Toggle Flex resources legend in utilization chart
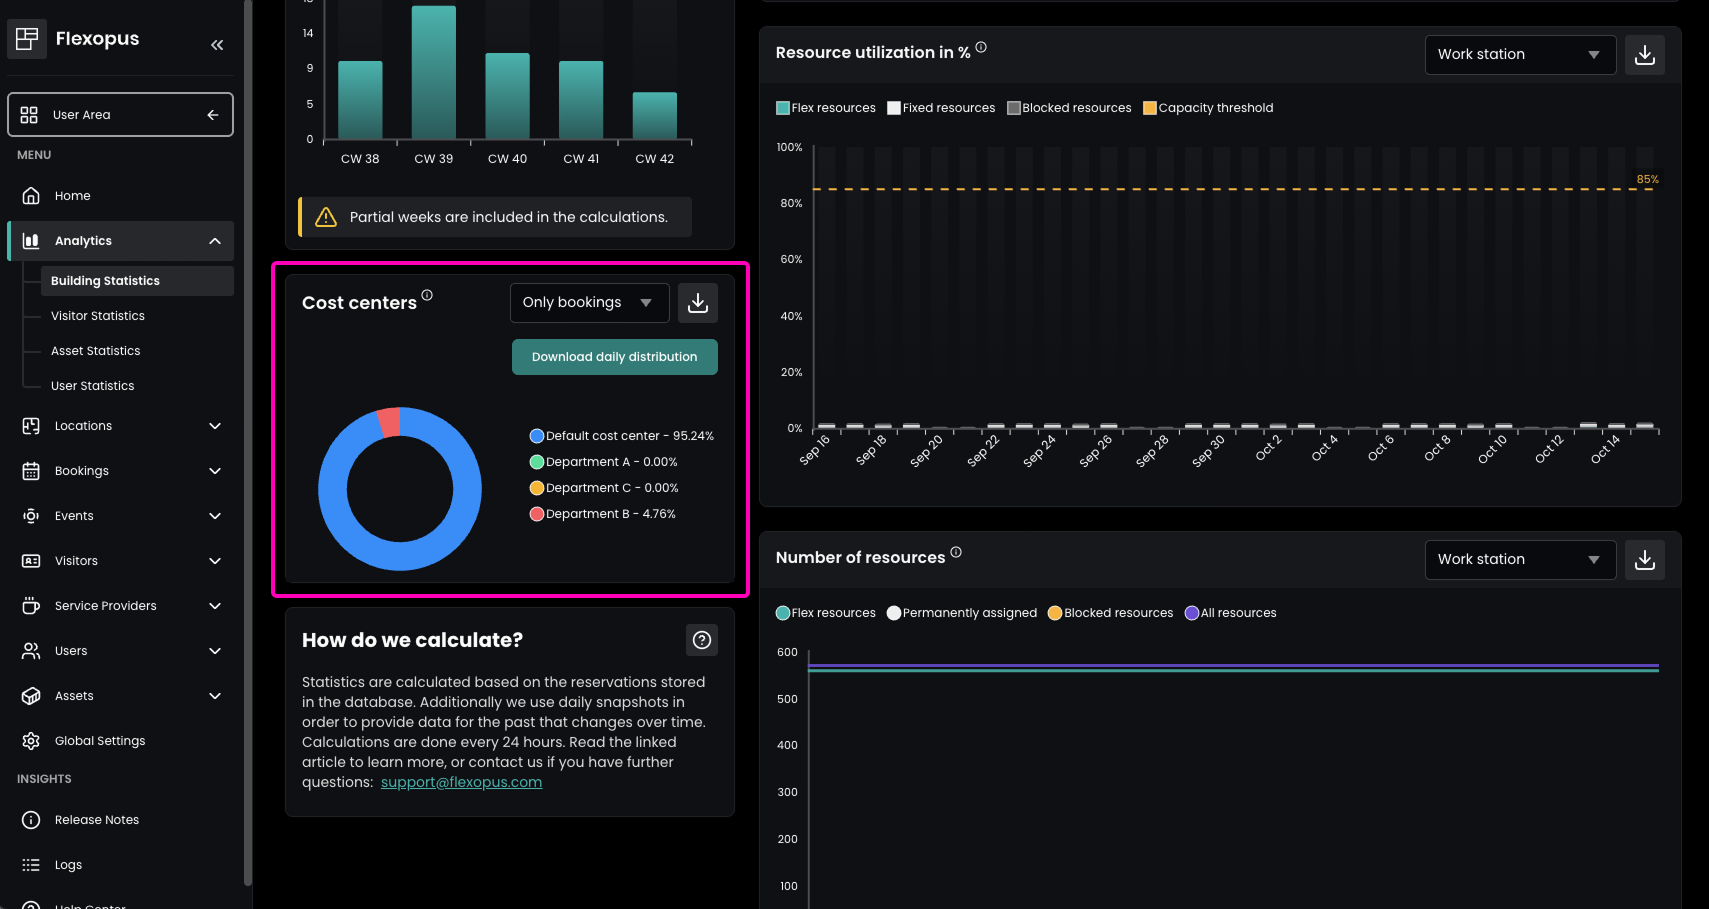The image size is (1709, 909). click(x=826, y=108)
